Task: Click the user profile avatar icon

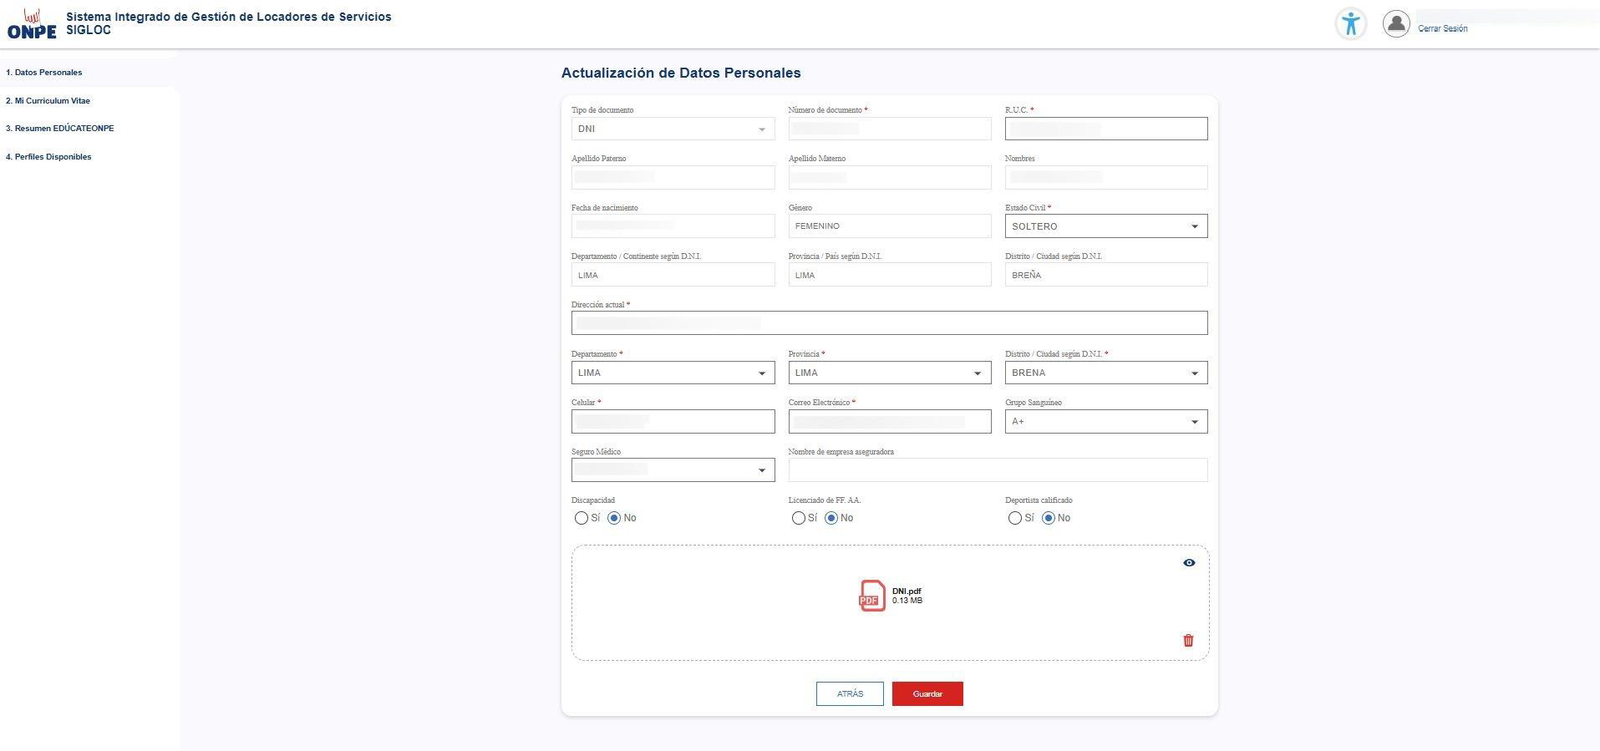Action: (x=1396, y=23)
